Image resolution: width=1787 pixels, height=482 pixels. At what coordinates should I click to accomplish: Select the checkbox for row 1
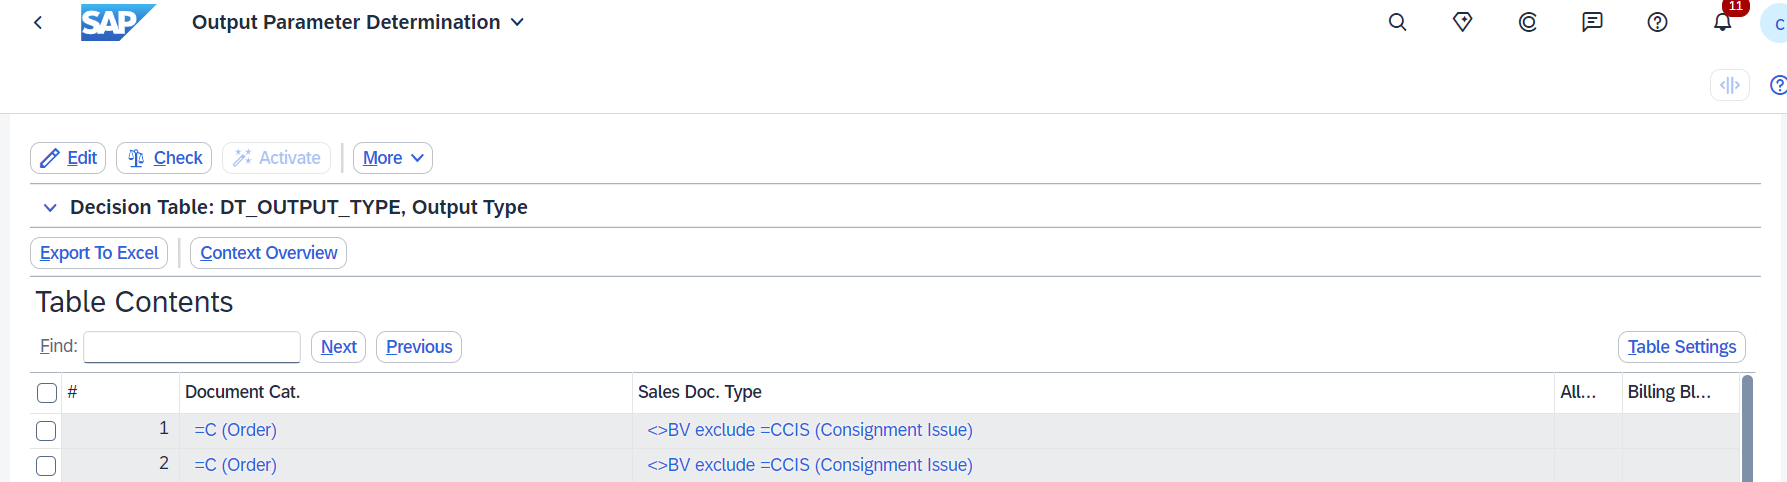coord(46,431)
